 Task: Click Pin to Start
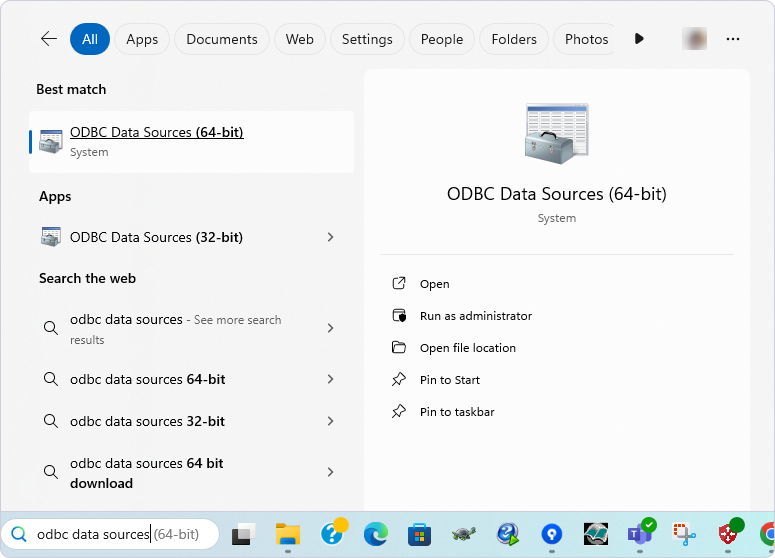[x=450, y=380]
